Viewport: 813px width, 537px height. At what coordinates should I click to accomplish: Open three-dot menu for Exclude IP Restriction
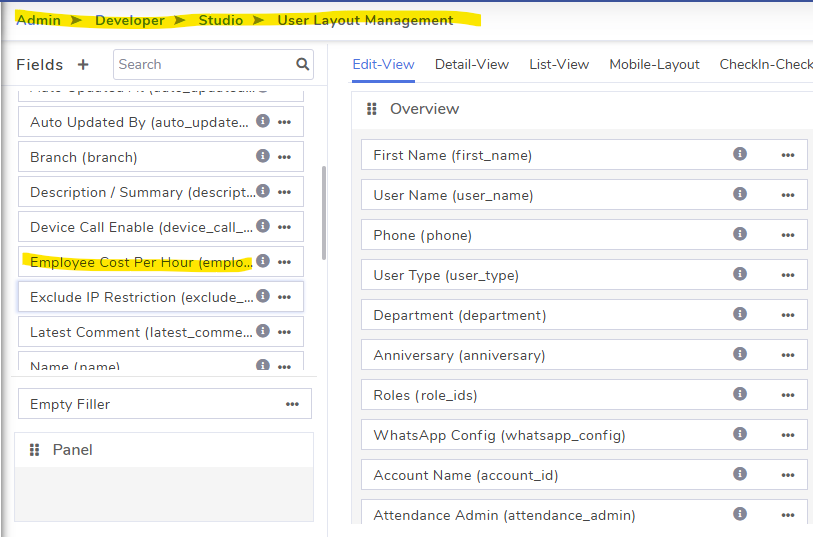[284, 297]
